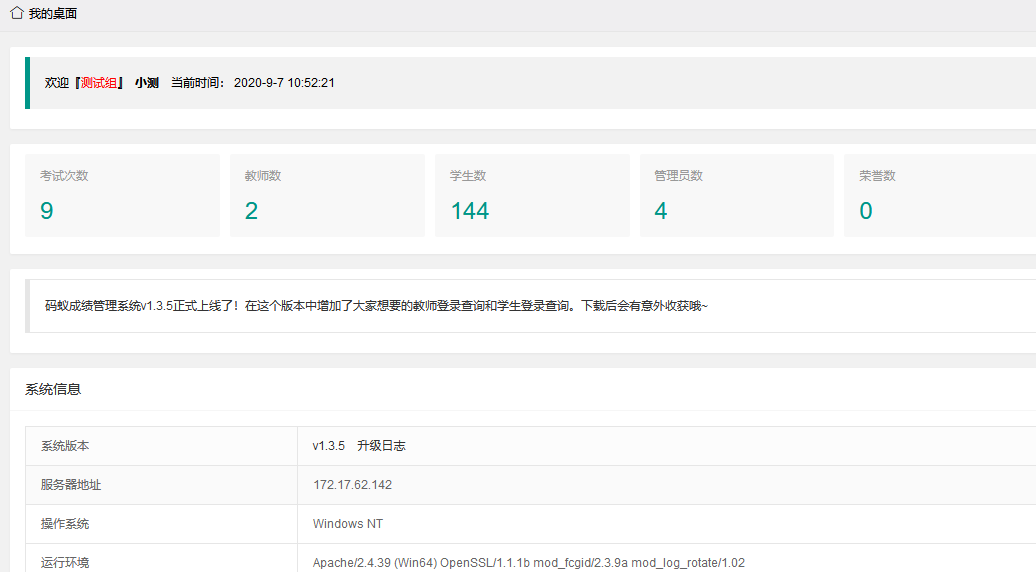
Task: Click the server address 172.17.62.142
Action: pos(352,485)
